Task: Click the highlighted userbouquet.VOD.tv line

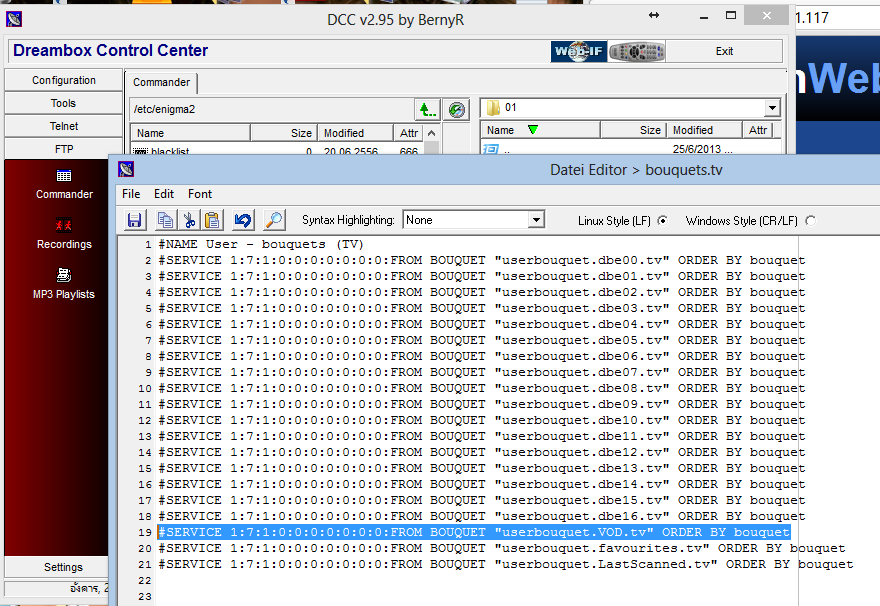Action: [x=474, y=532]
